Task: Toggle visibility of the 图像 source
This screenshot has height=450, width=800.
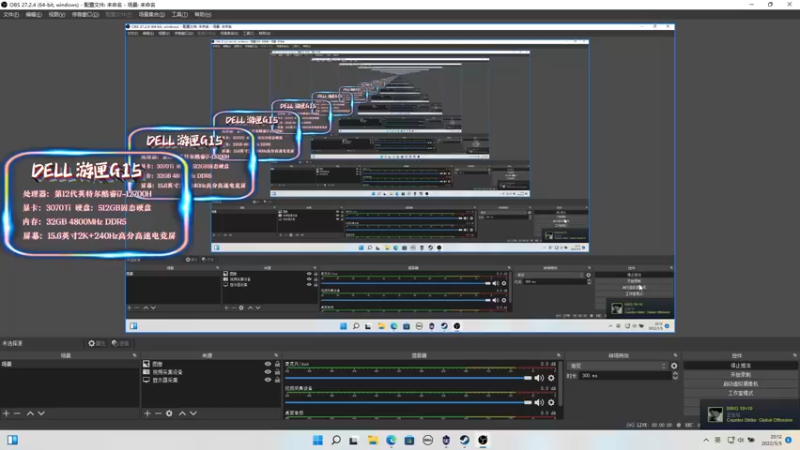Action: [x=267, y=364]
